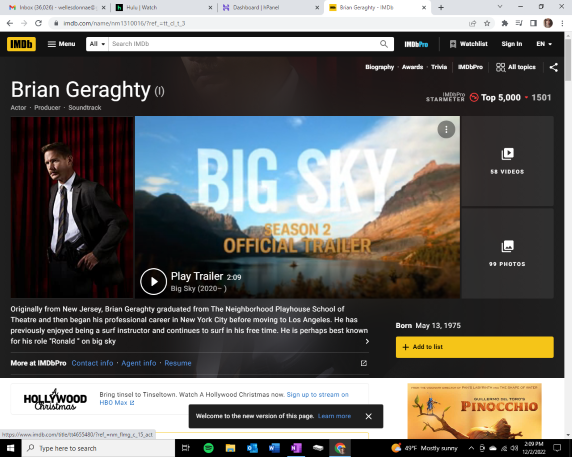Open the Chrome profile avatar

click(548, 23)
